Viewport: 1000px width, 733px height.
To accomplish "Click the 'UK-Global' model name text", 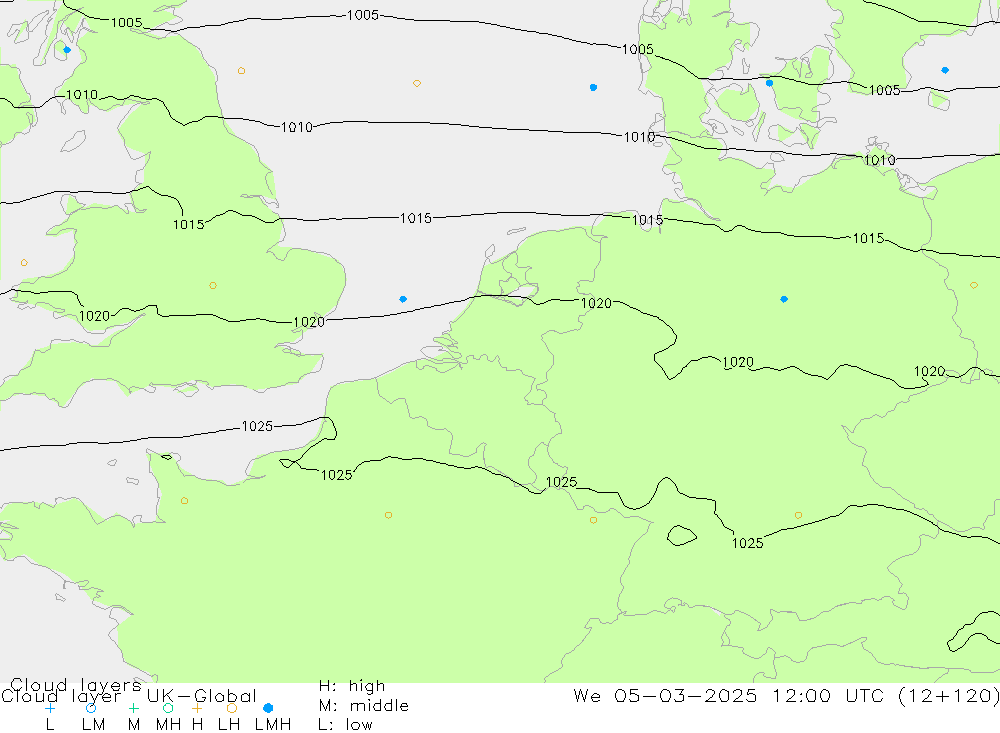I will 202,695.
